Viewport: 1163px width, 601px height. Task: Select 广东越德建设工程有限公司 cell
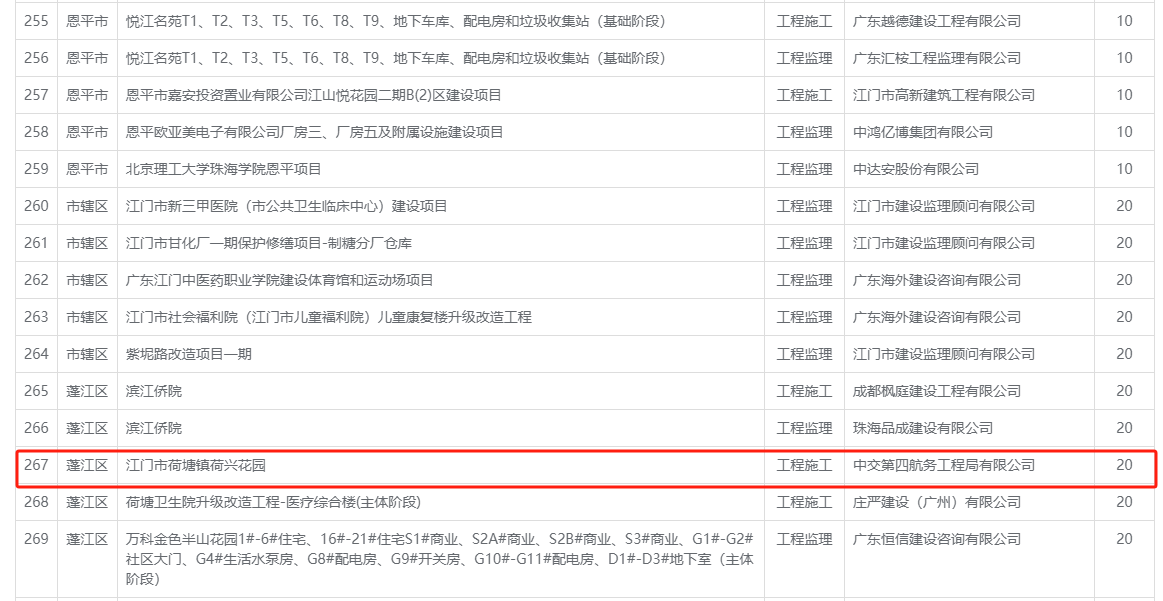(x=937, y=21)
